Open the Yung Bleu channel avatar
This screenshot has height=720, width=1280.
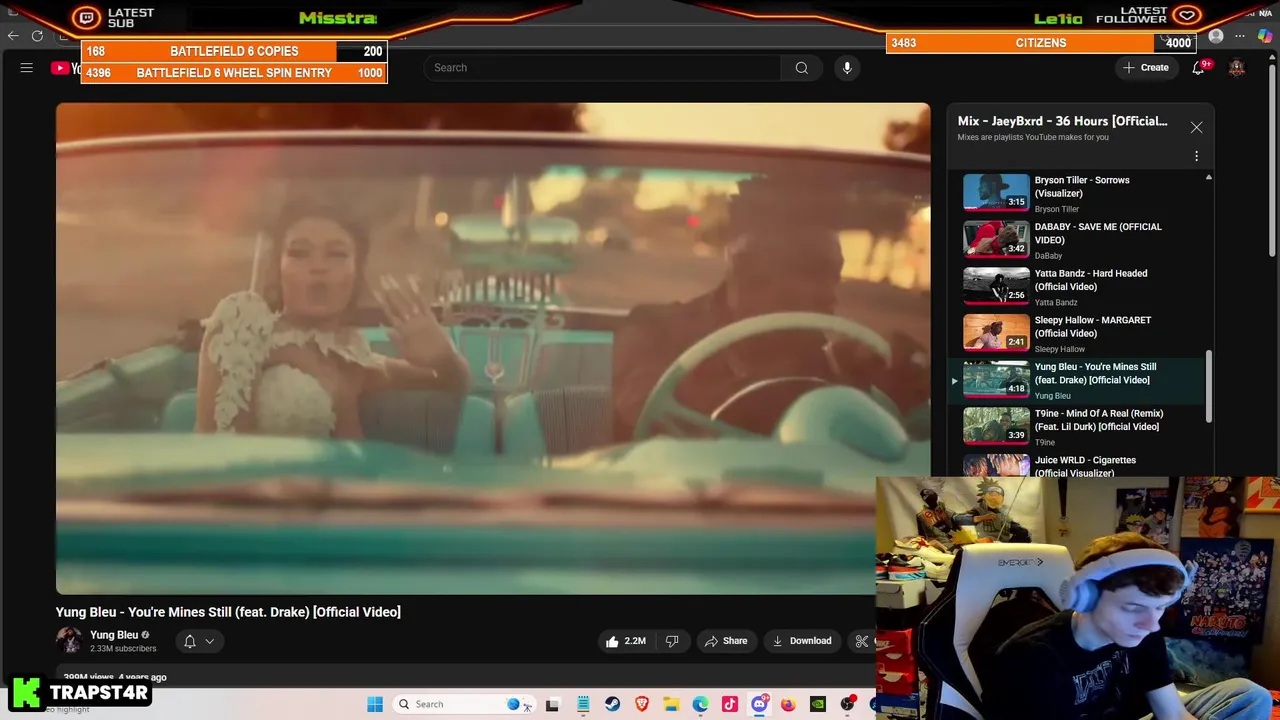[69, 641]
